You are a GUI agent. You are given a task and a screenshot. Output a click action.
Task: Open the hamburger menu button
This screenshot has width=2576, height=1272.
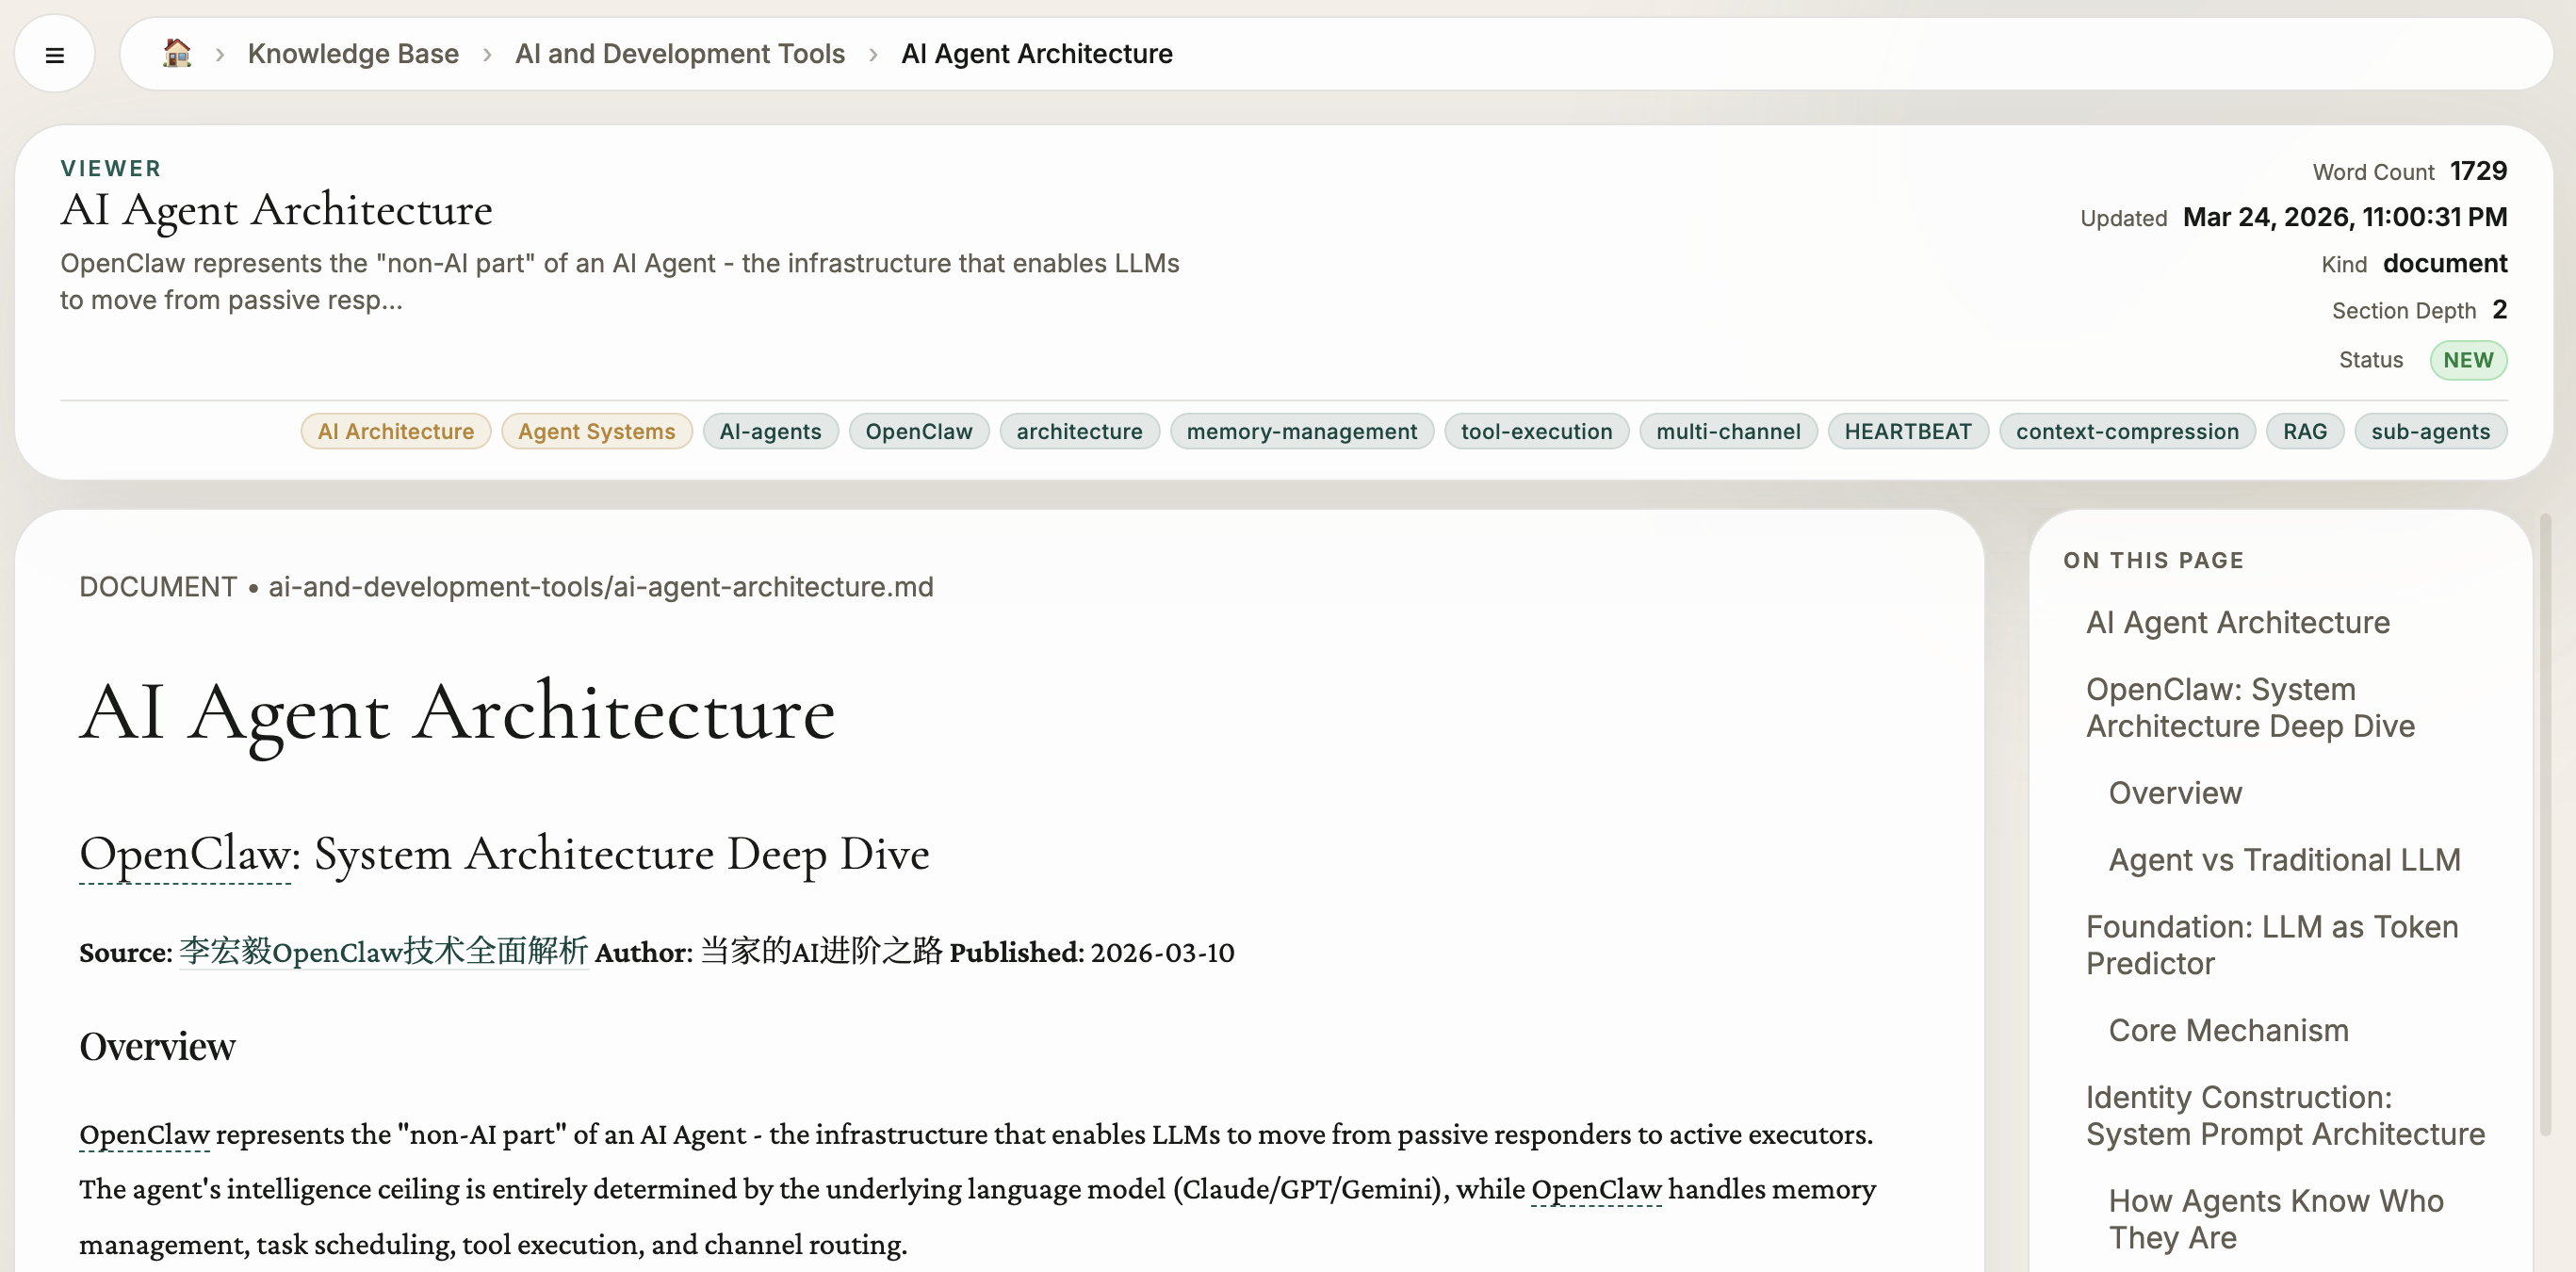pyautogui.click(x=55, y=55)
